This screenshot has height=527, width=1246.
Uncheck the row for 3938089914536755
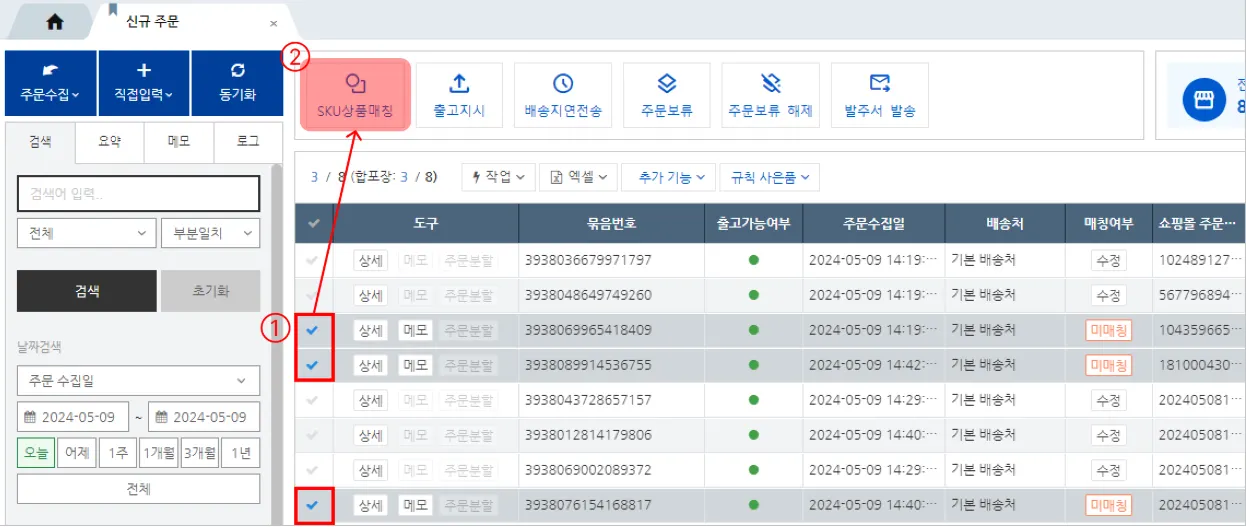pyautogui.click(x=313, y=365)
